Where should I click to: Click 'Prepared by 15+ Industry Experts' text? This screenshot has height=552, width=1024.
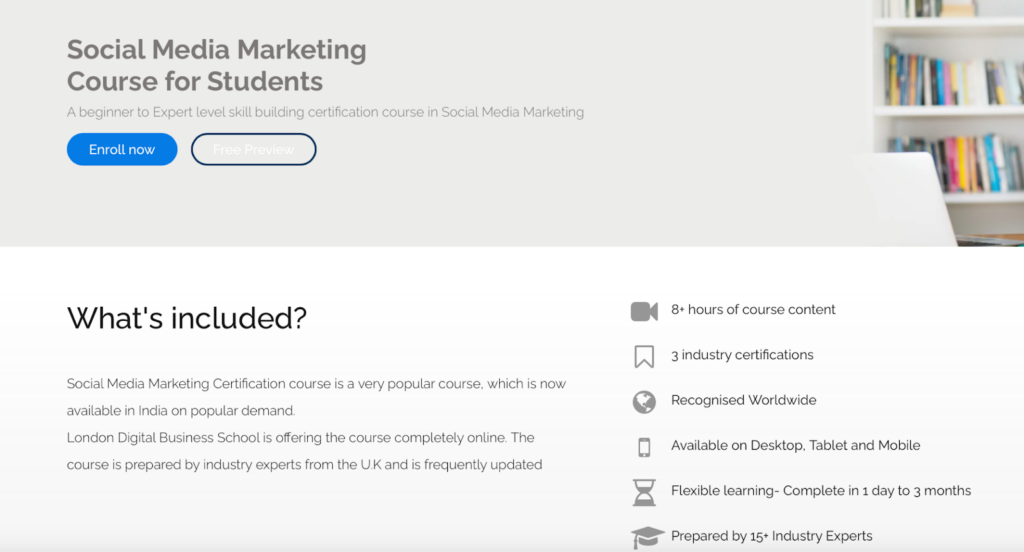(771, 536)
